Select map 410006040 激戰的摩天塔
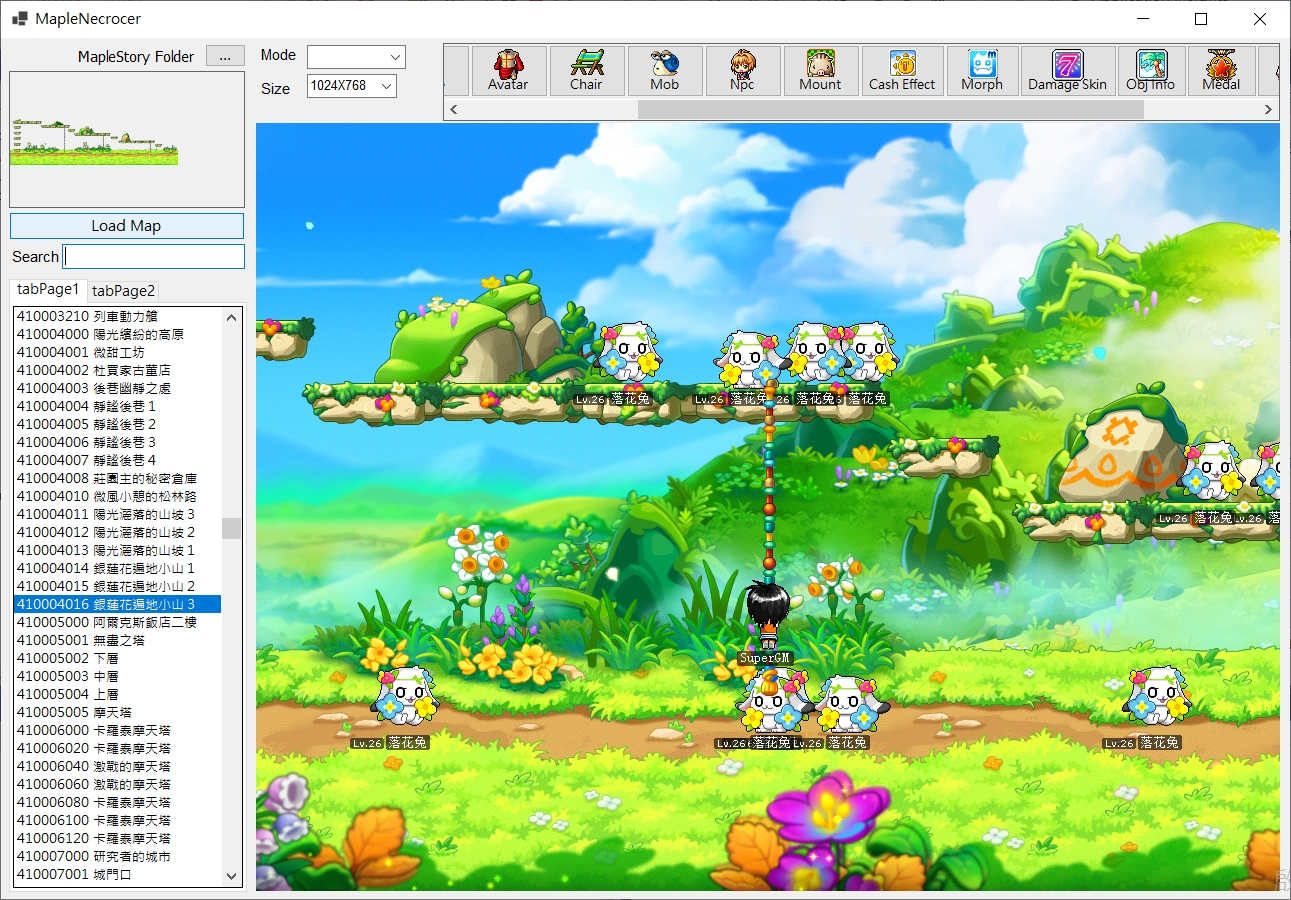Viewport: 1291px width, 900px height. tap(117, 766)
